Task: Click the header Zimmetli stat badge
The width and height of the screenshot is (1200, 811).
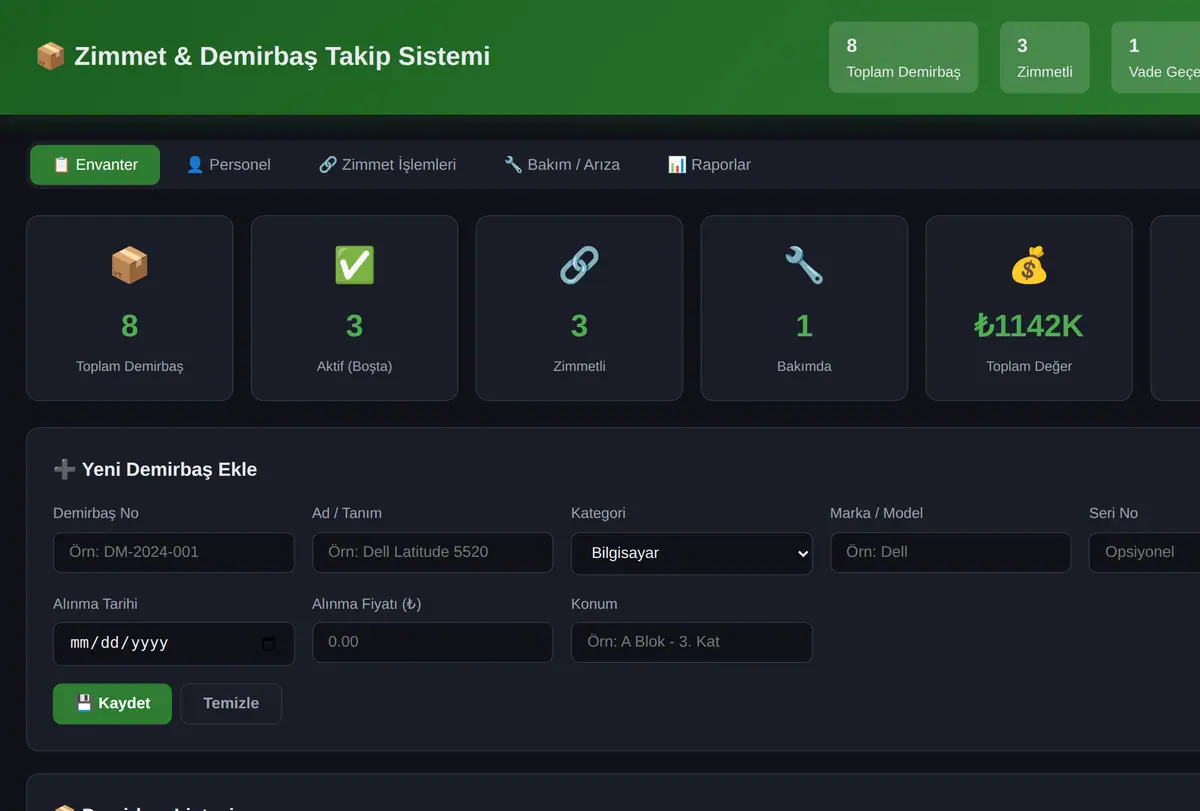Action: click(1045, 58)
